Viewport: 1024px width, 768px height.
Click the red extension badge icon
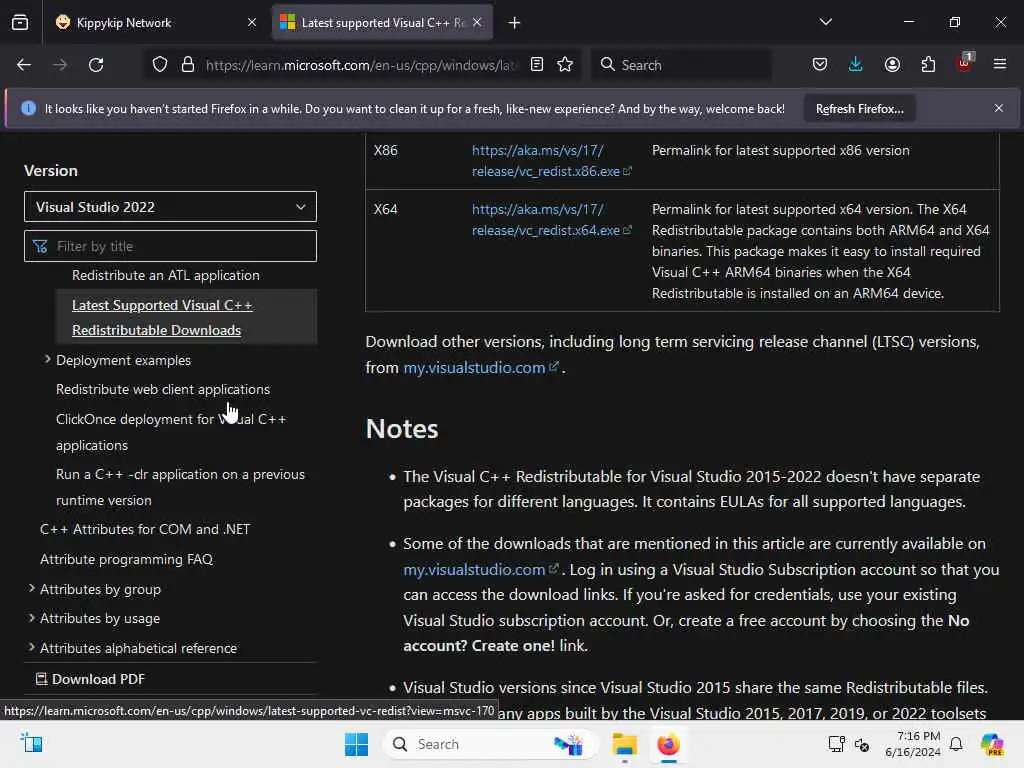964,63
